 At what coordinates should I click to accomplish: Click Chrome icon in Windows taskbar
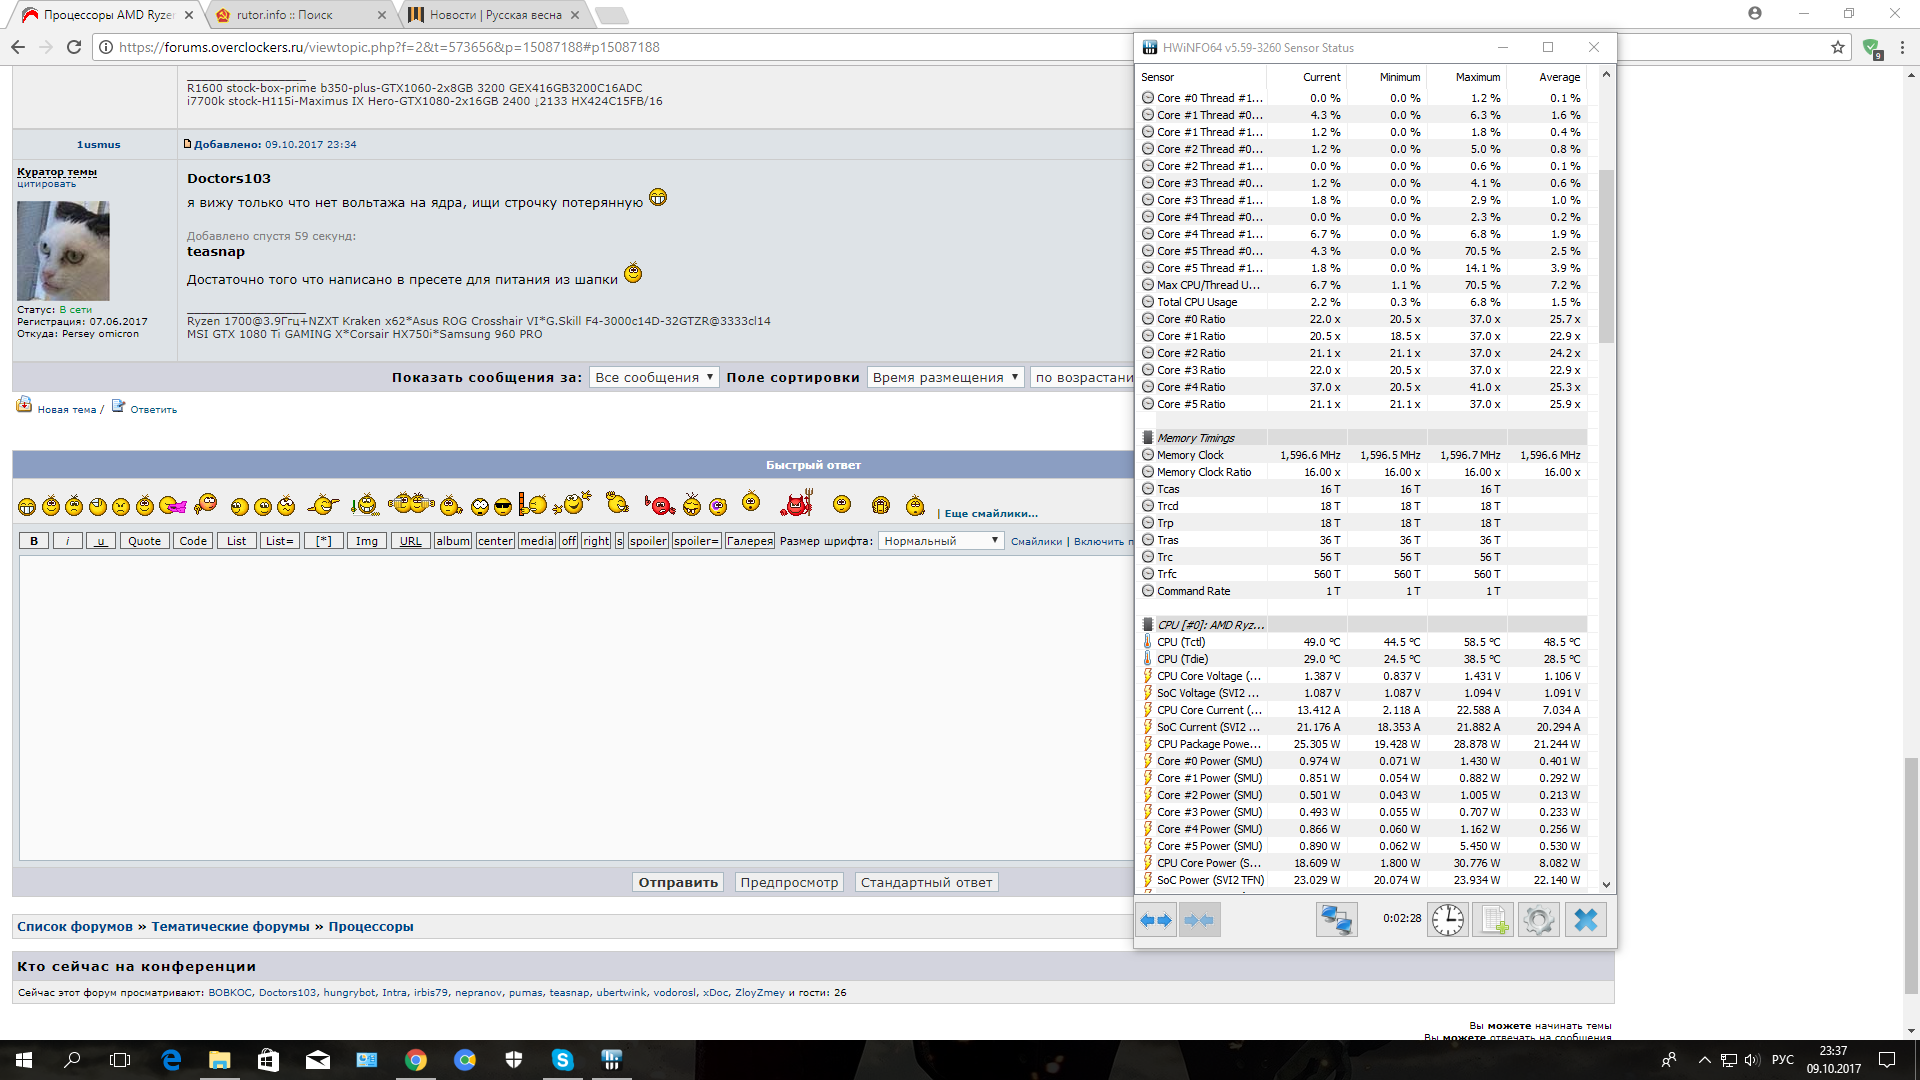point(416,1060)
